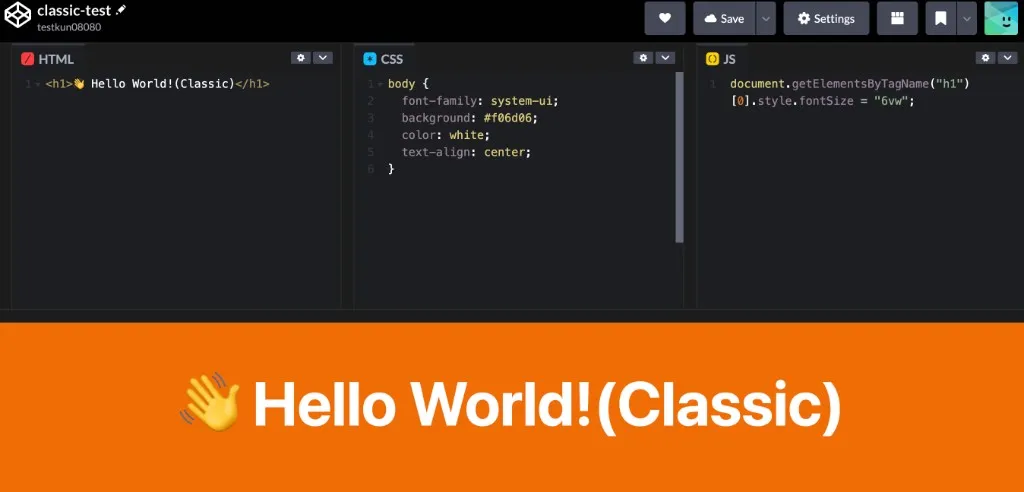Click 'text-align: center;' CSS line
Viewport: 1024px width, 492px height.
coord(466,152)
